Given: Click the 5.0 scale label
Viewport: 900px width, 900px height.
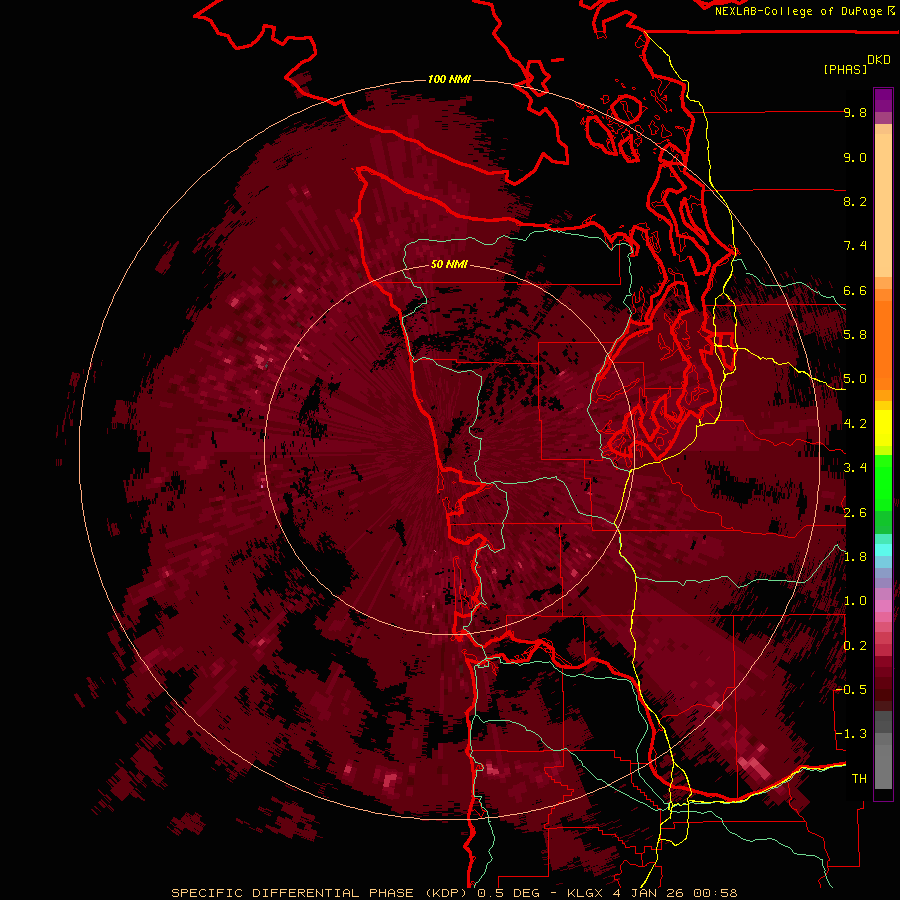Looking at the screenshot, I should [855, 379].
